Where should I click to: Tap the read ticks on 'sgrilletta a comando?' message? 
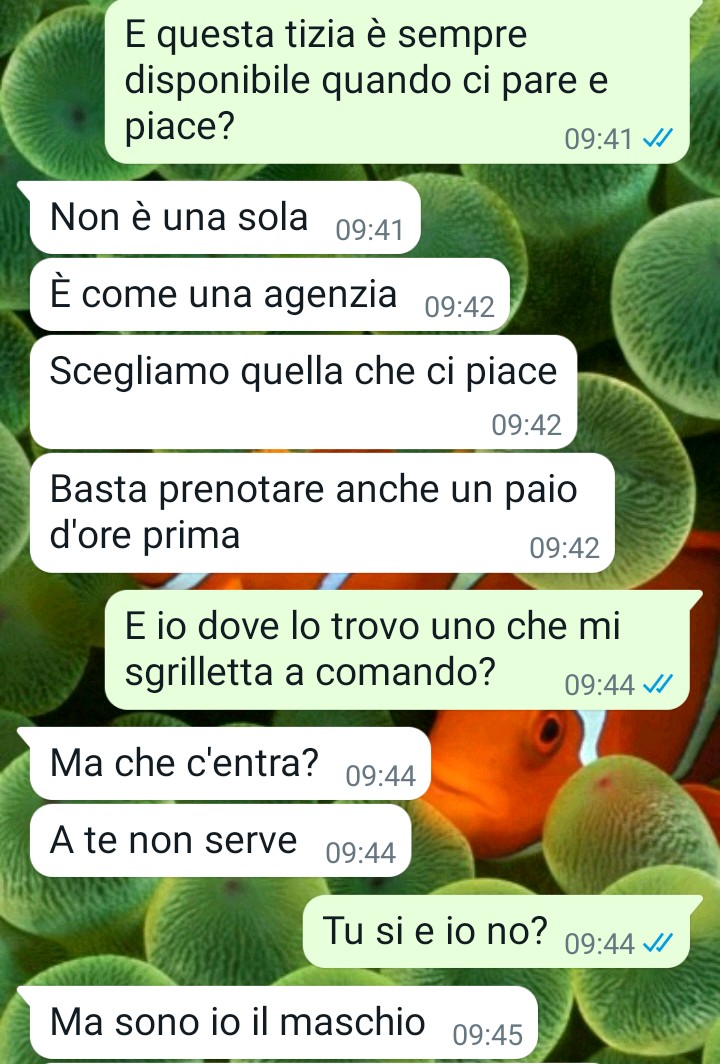(x=658, y=685)
